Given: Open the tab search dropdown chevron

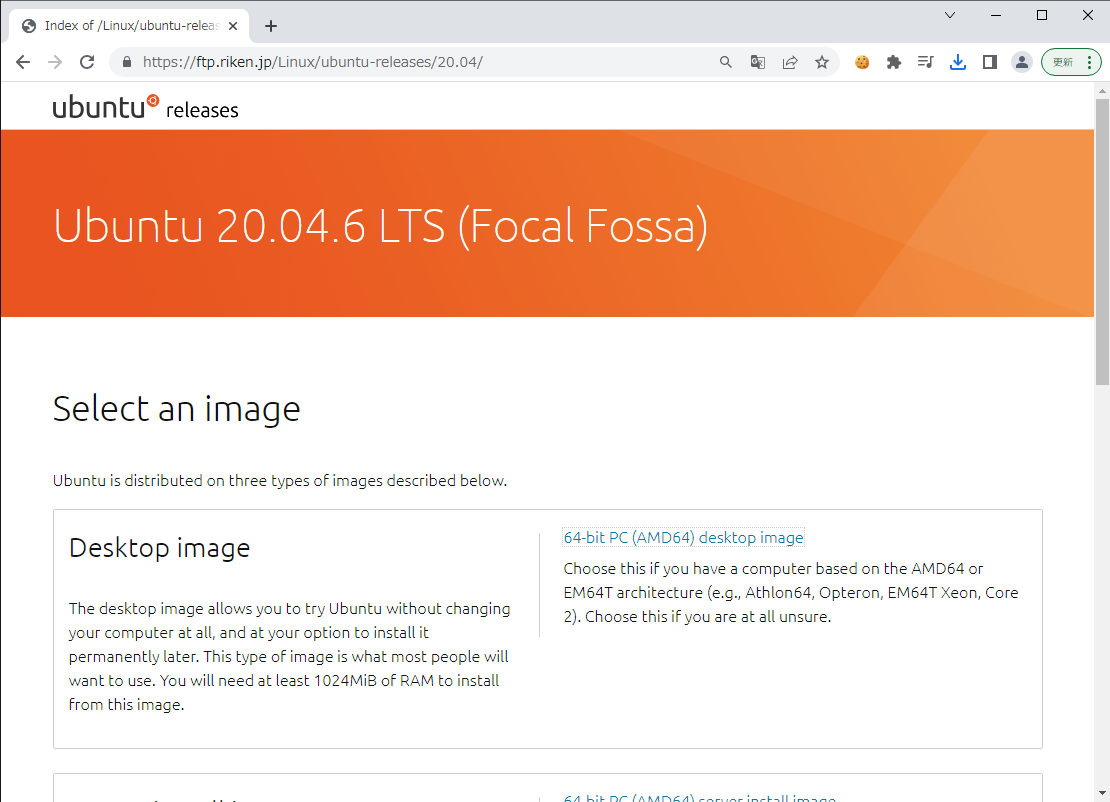Looking at the screenshot, I should tap(950, 15).
